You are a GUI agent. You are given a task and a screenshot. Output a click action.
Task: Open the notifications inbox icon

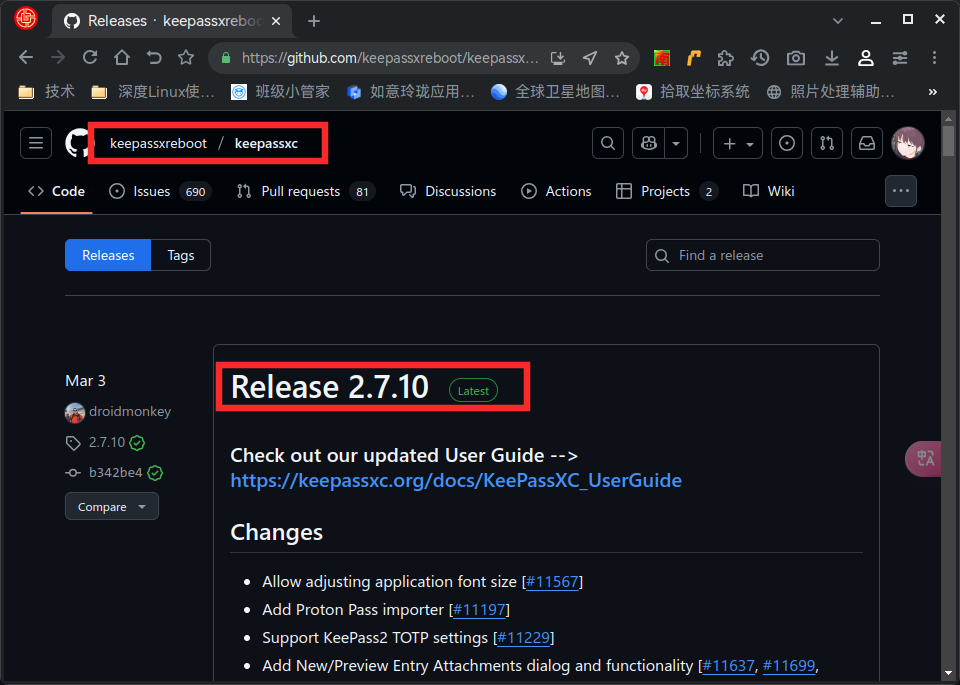pyautogui.click(x=867, y=143)
